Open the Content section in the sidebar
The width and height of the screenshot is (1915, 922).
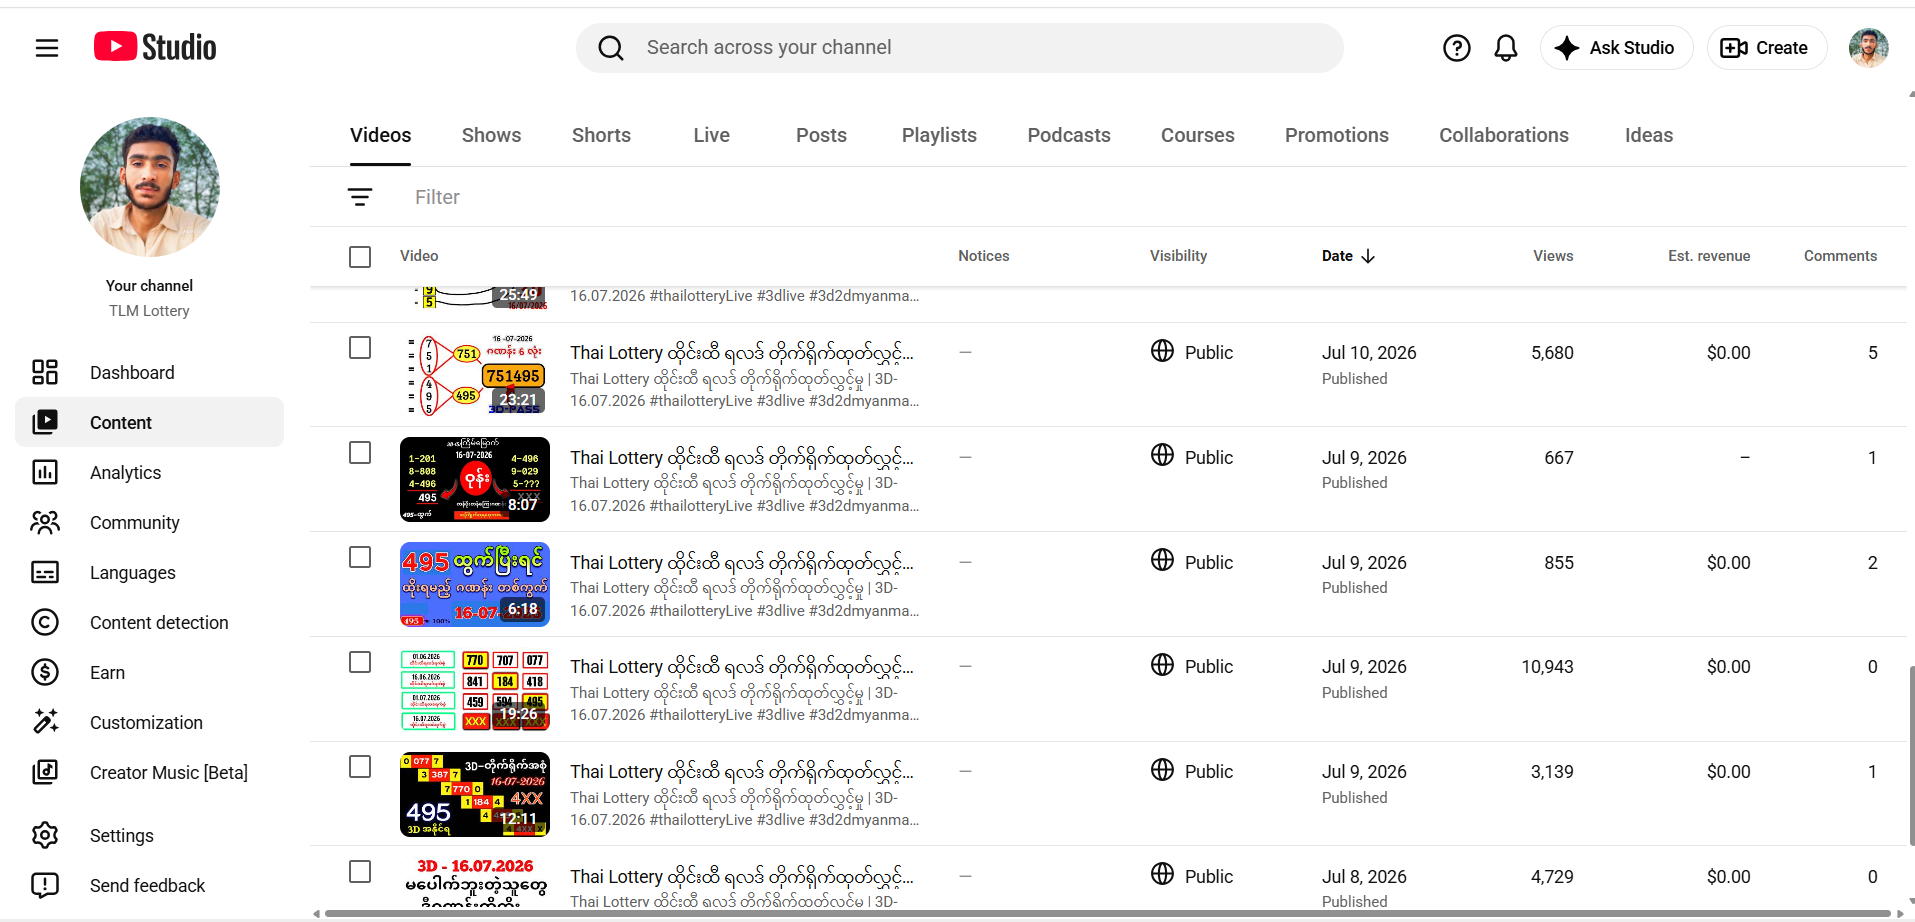click(149, 422)
